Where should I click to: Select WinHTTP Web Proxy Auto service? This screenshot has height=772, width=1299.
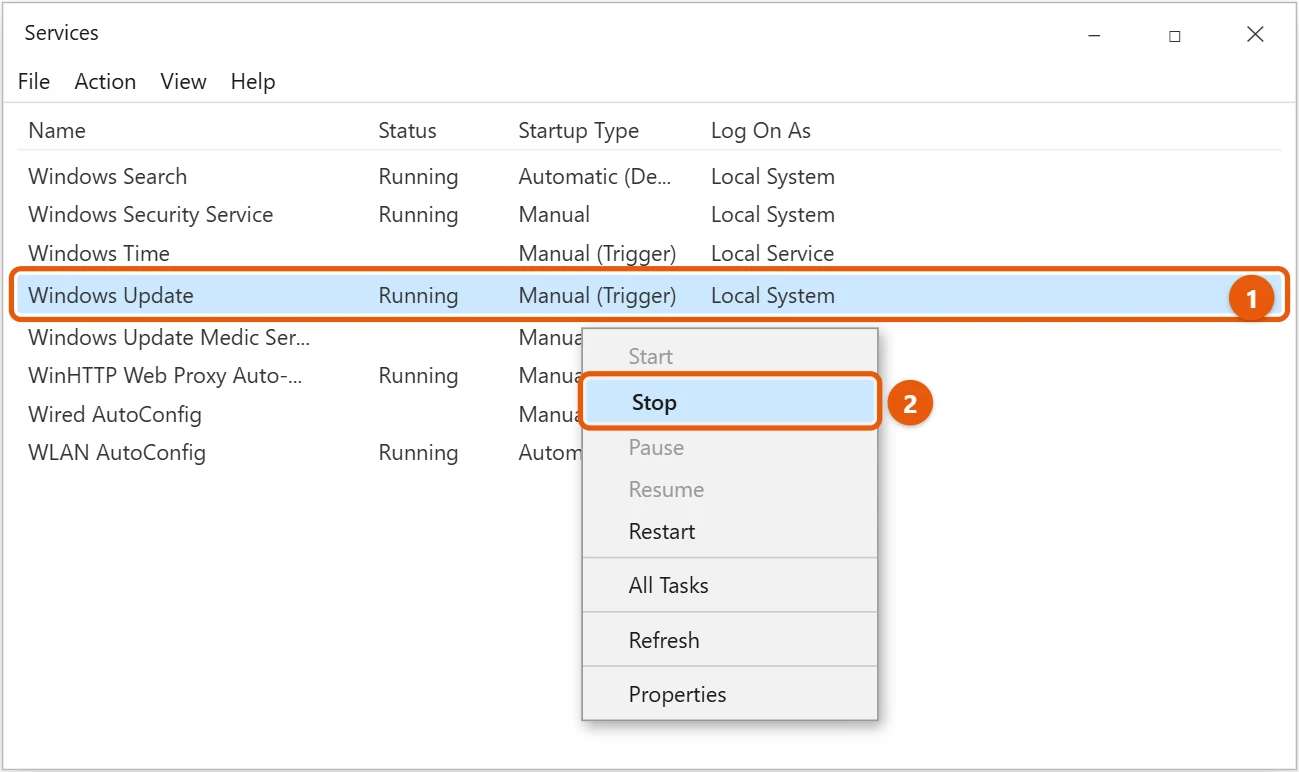(165, 376)
